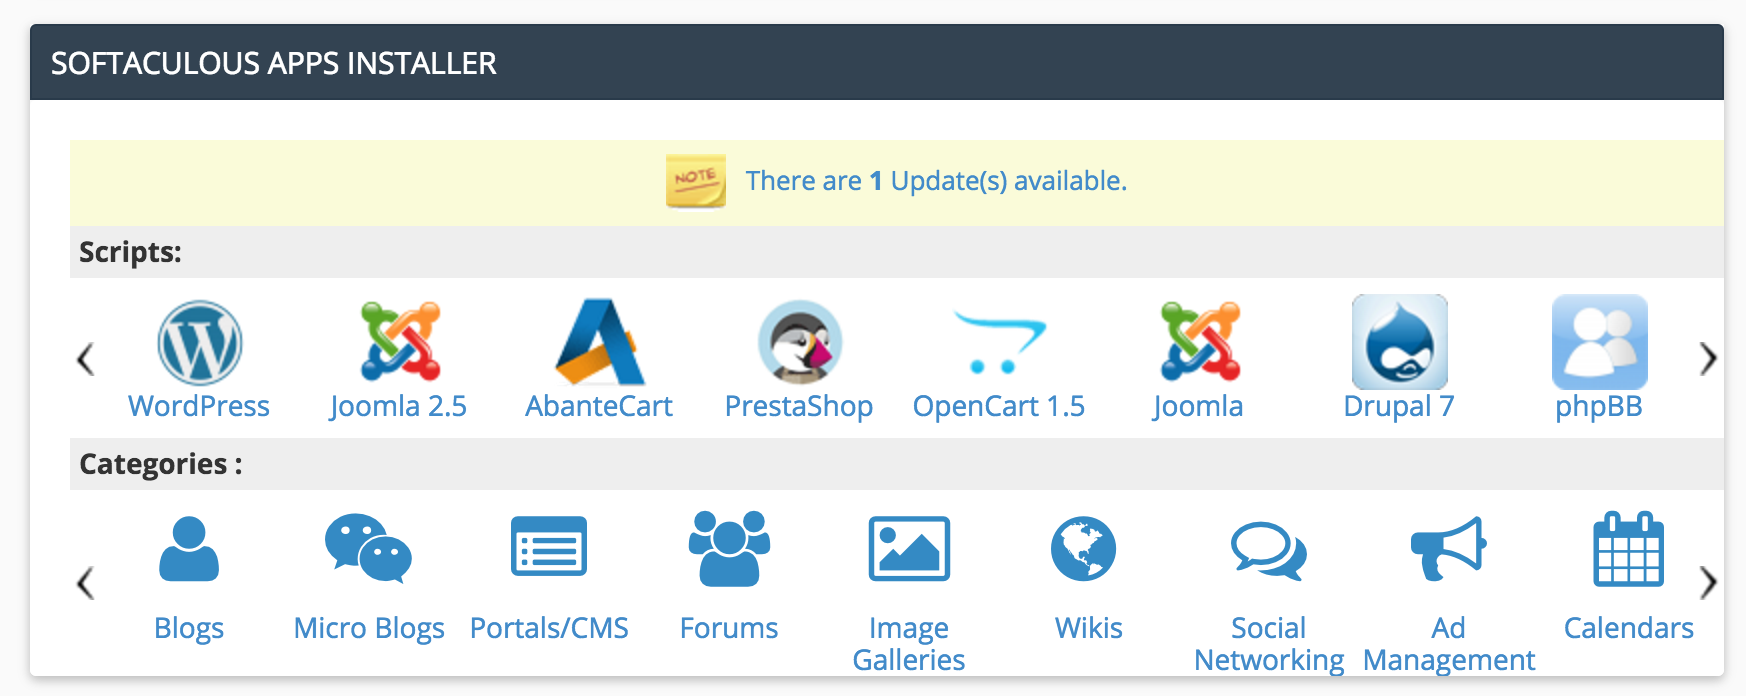Click the OpenCart 1.5 cart icon
The image size is (1746, 696).
[x=999, y=342]
